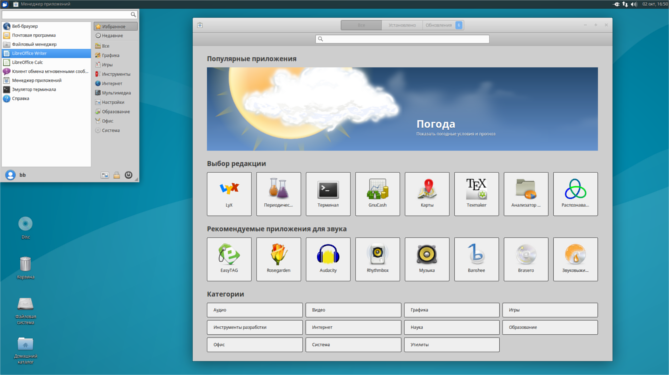Open the Офис category button
Viewport: 669px width, 375px height.
click(255, 345)
